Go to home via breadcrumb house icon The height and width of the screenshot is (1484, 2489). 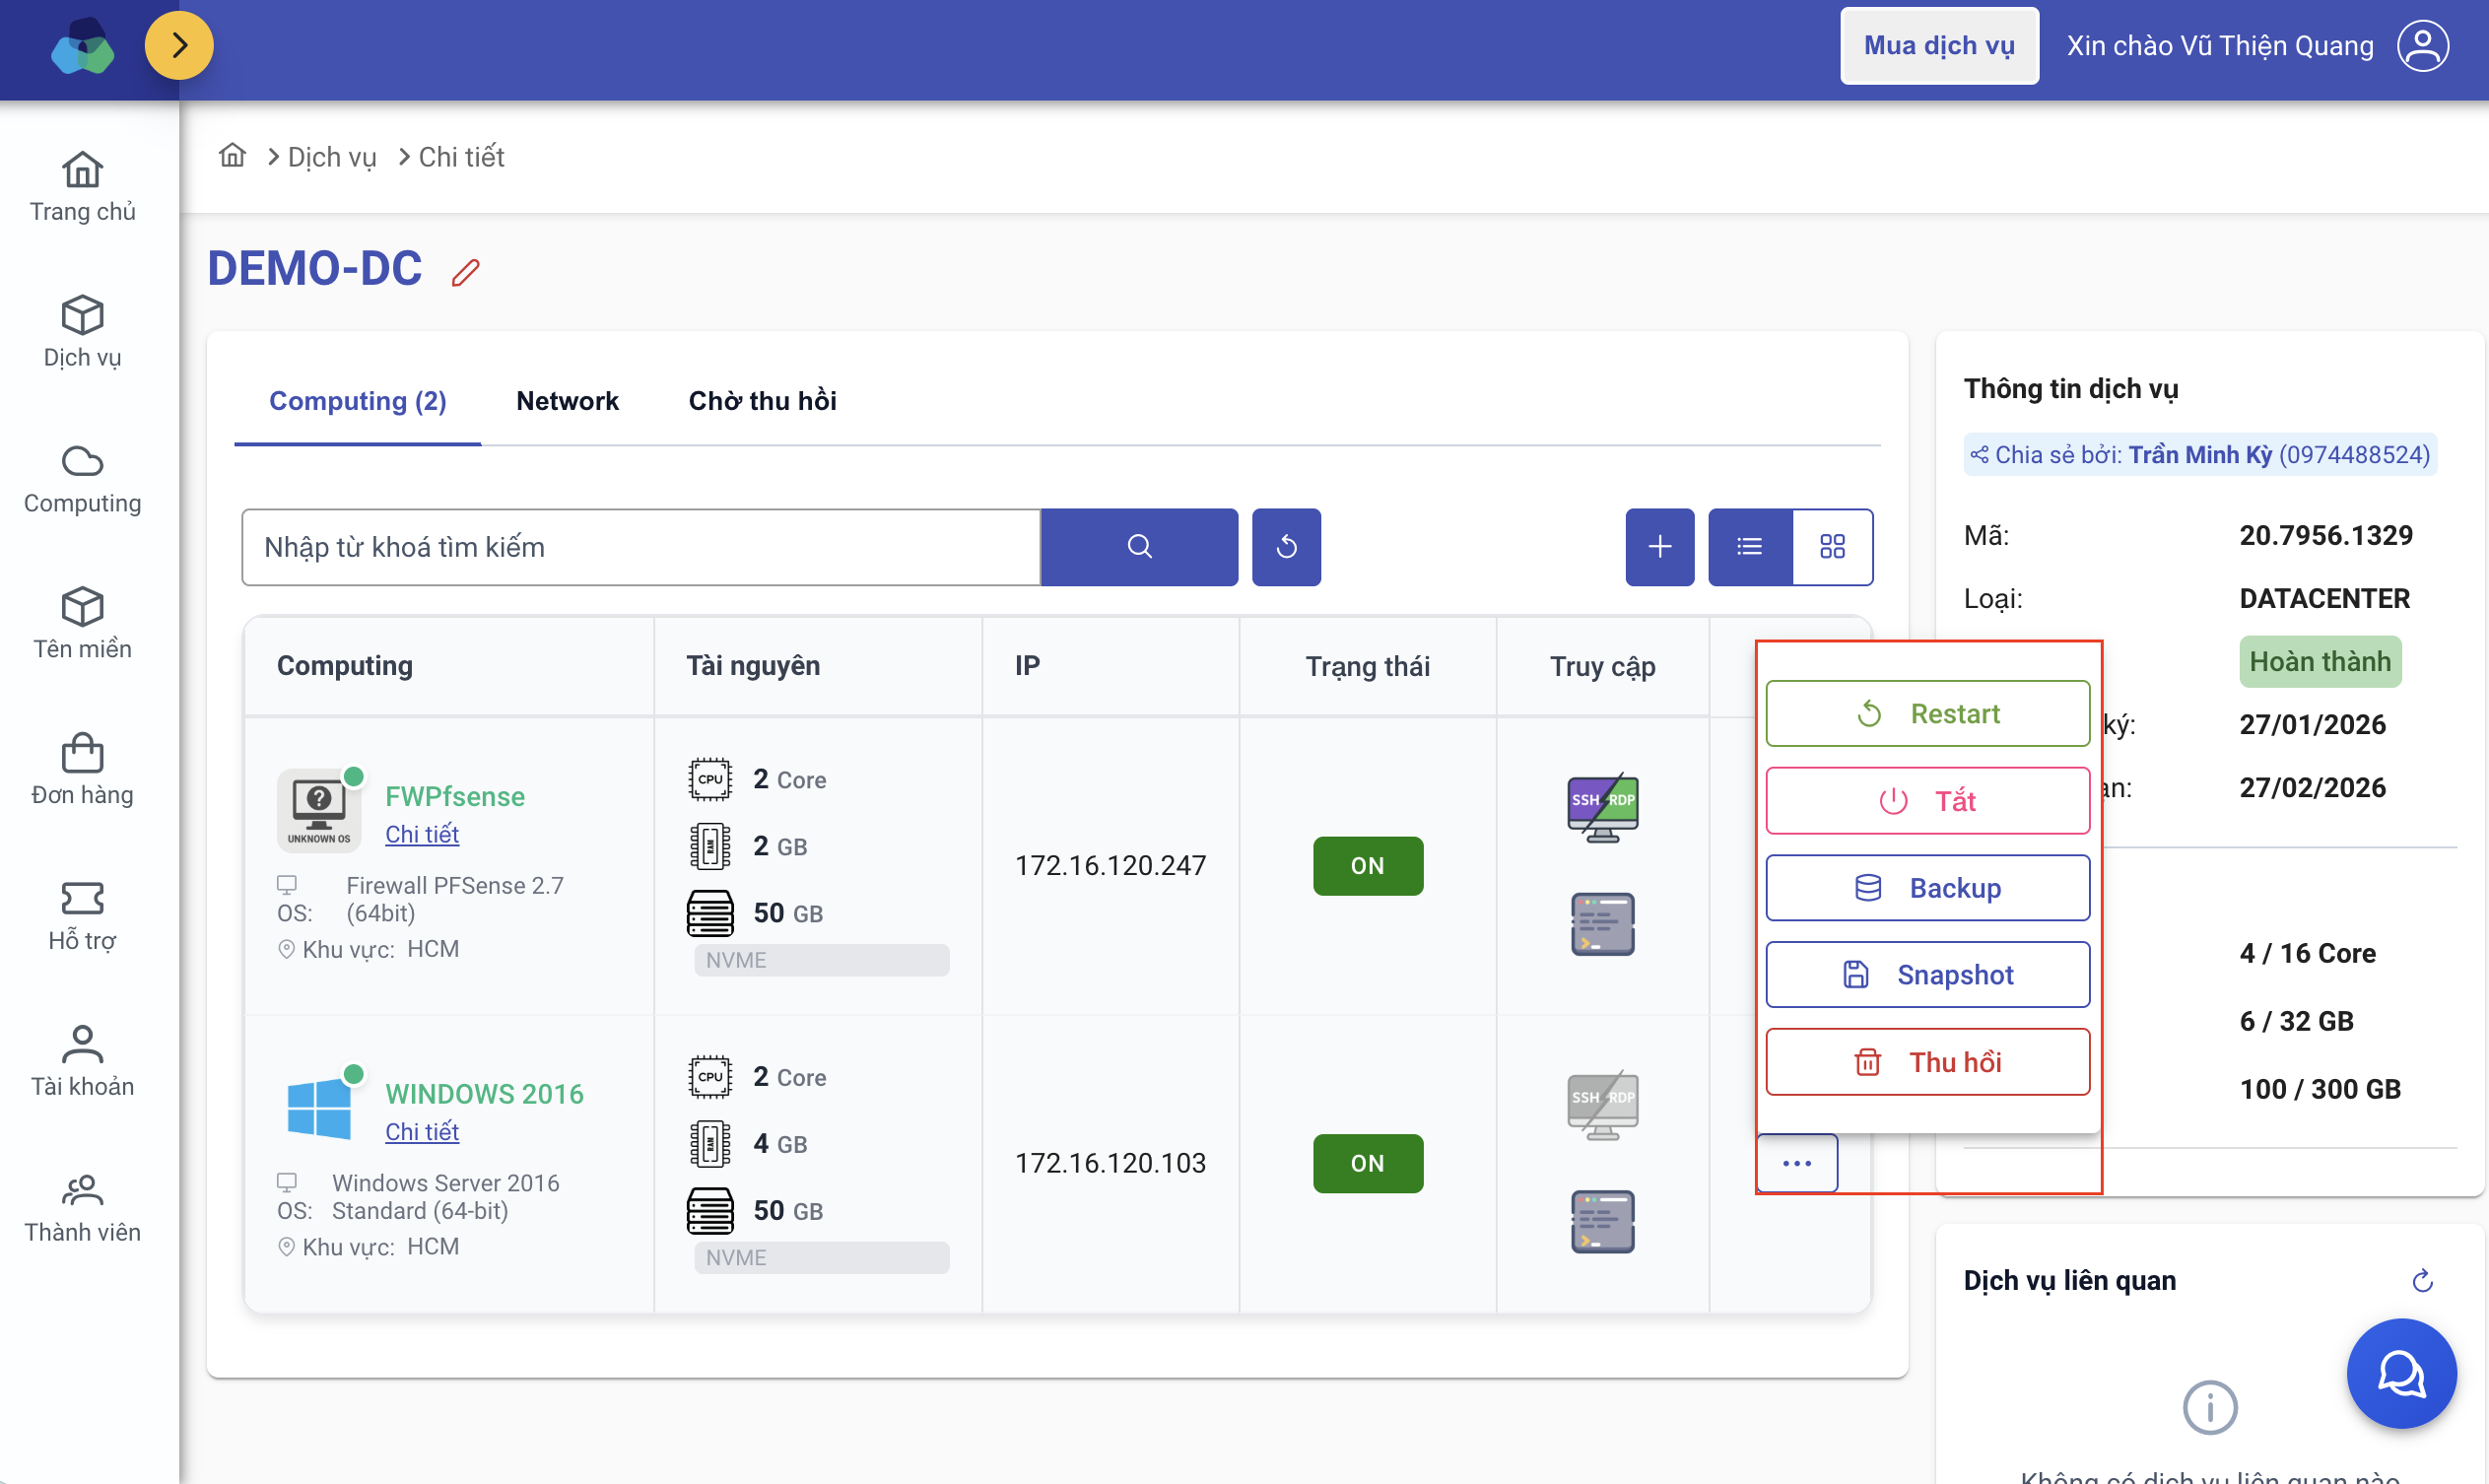click(x=233, y=156)
